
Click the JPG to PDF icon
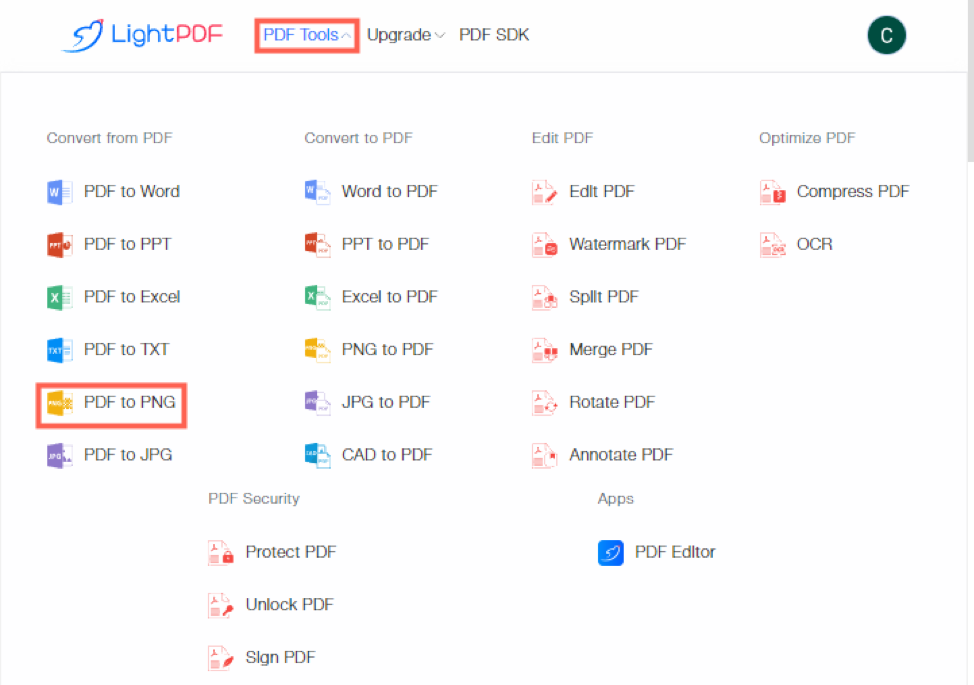pos(317,403)
